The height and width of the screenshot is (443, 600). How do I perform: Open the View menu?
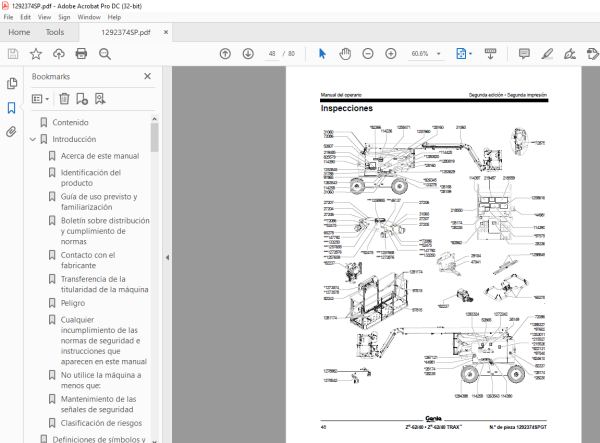44,17
